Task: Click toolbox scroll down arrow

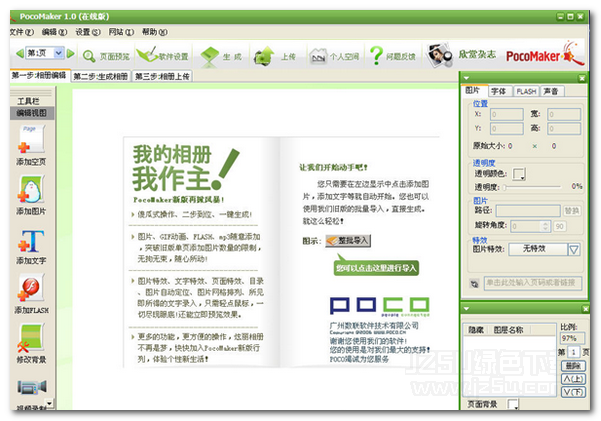Action: coord(49,403)
